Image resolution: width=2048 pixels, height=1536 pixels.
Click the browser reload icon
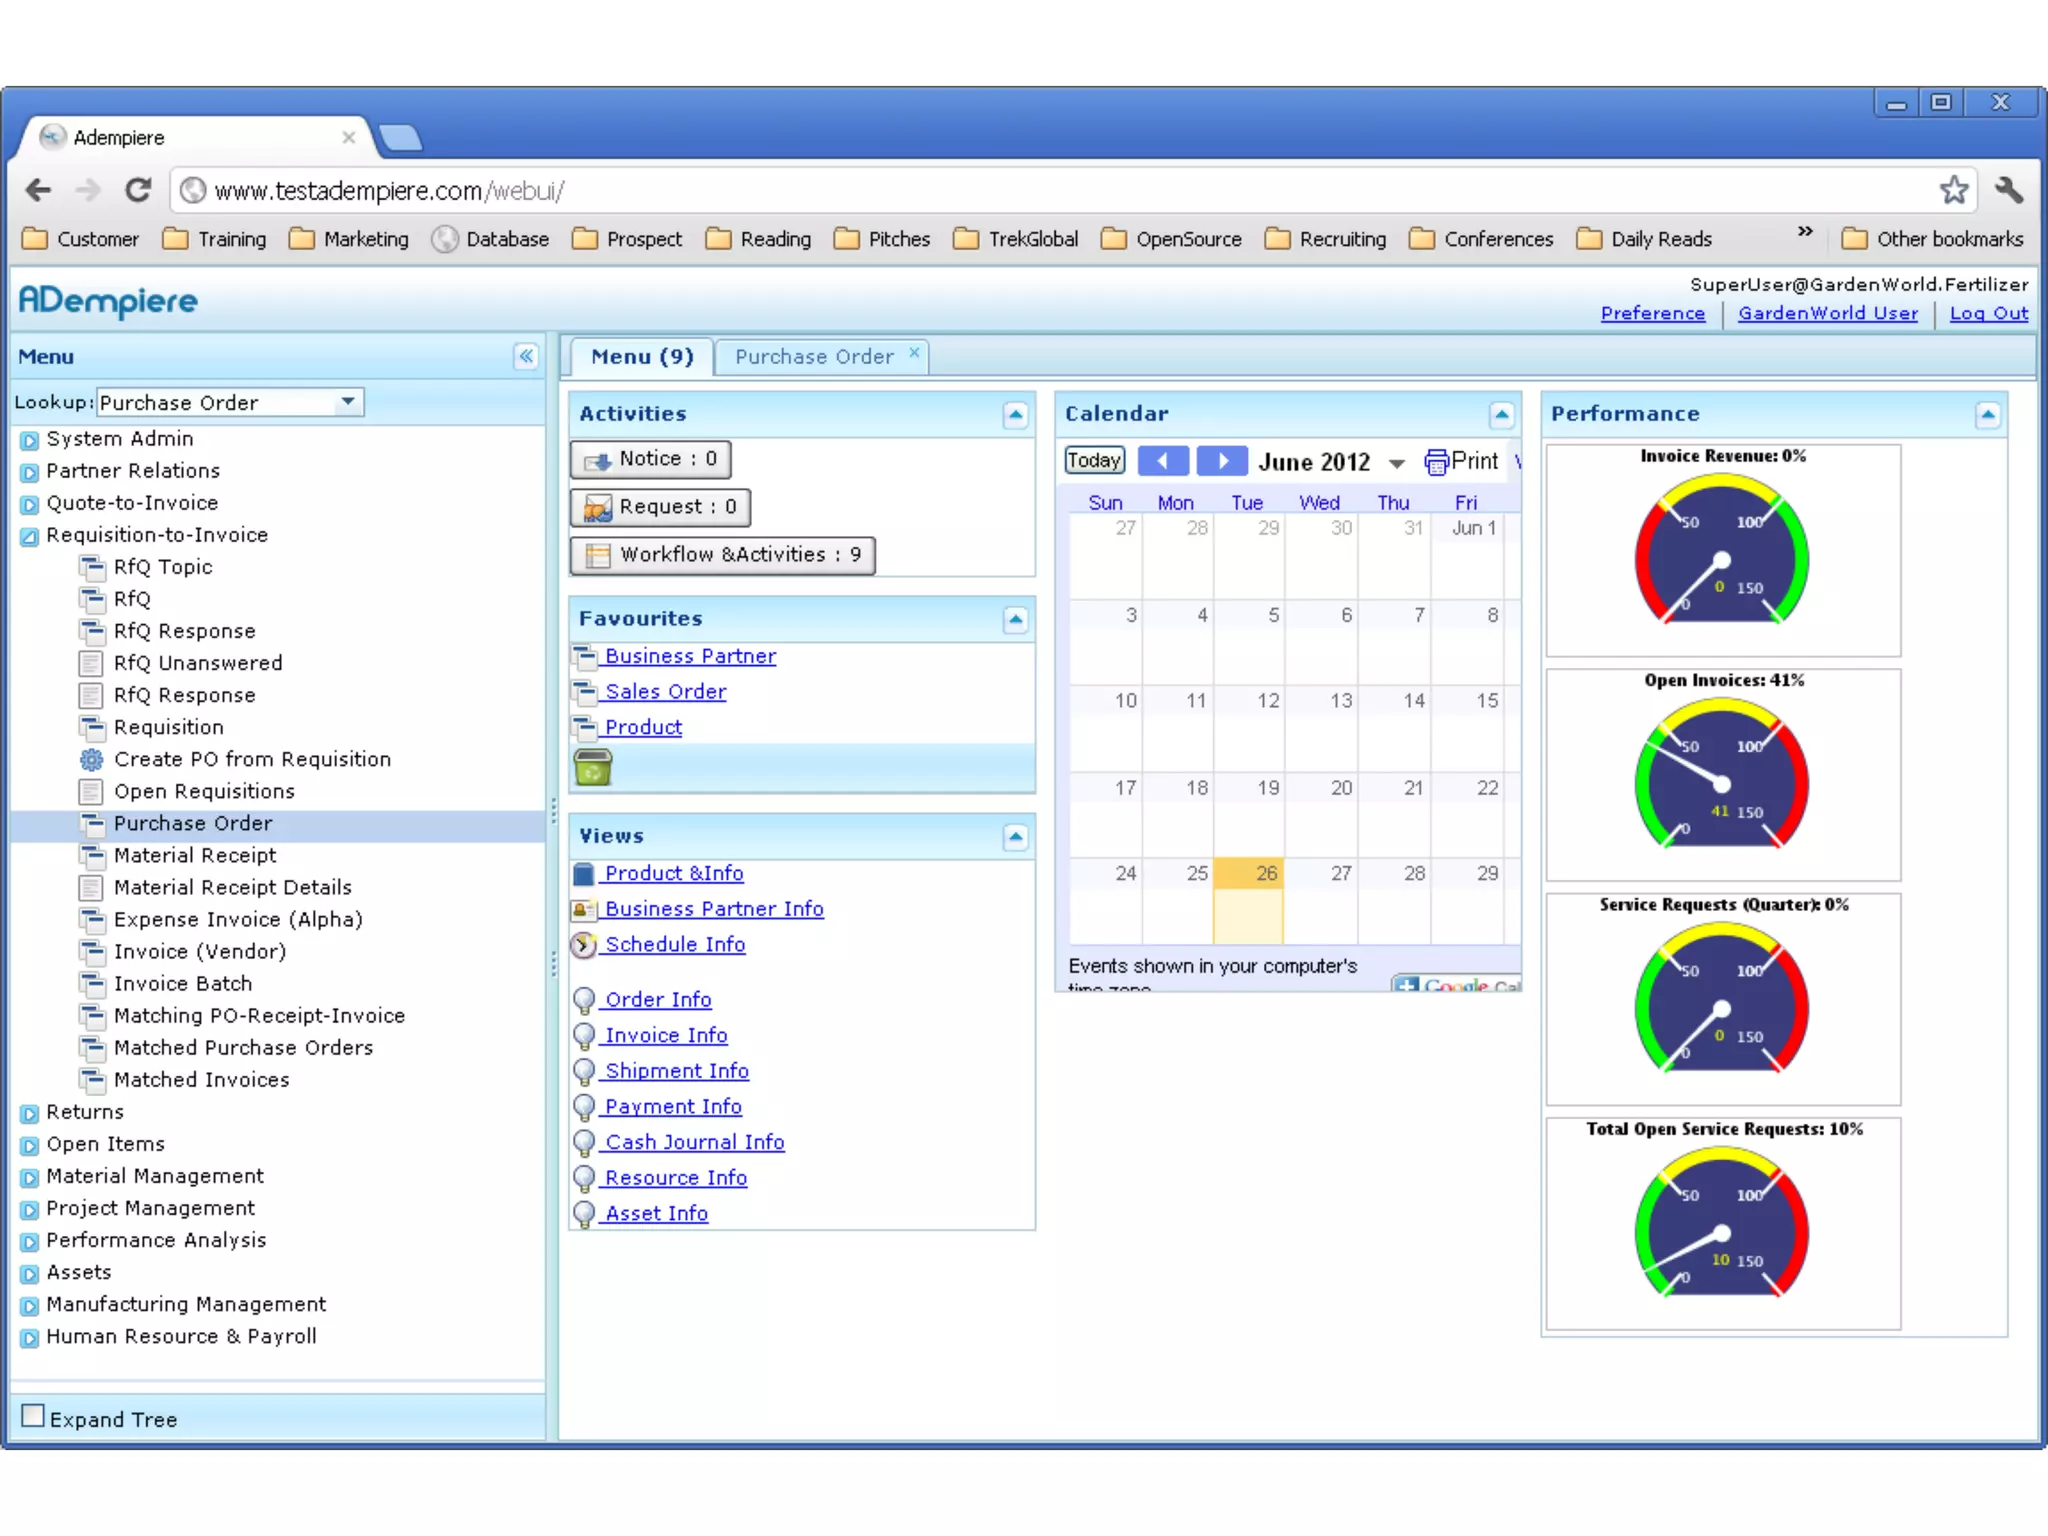coord(138,190)
